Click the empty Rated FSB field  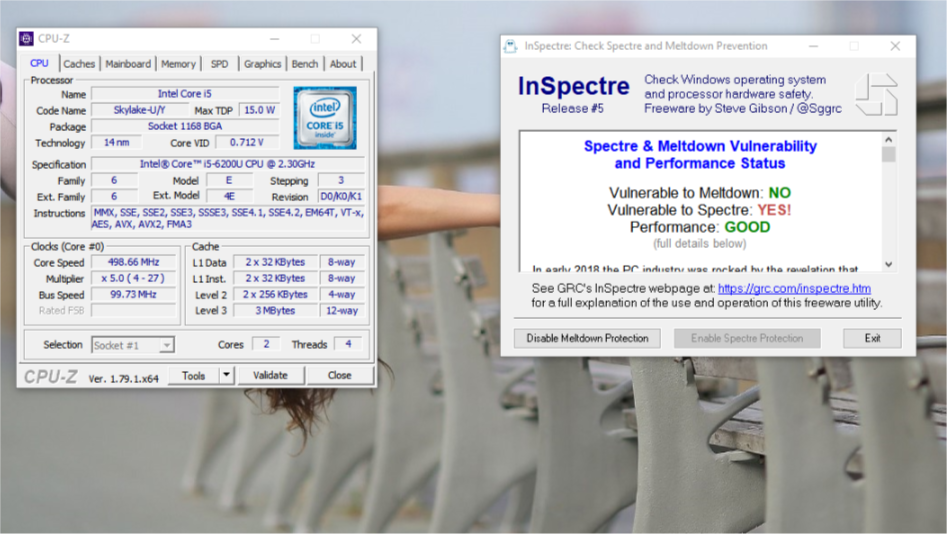pos(133,310)
